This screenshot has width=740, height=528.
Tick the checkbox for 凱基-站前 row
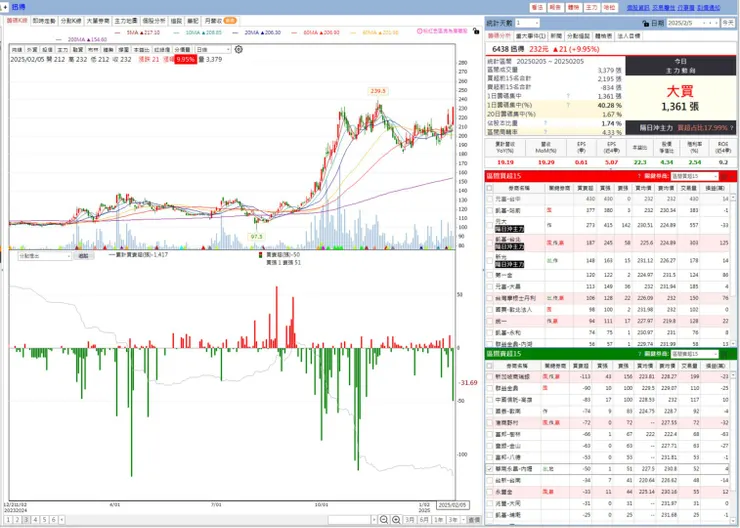(489, 210)
